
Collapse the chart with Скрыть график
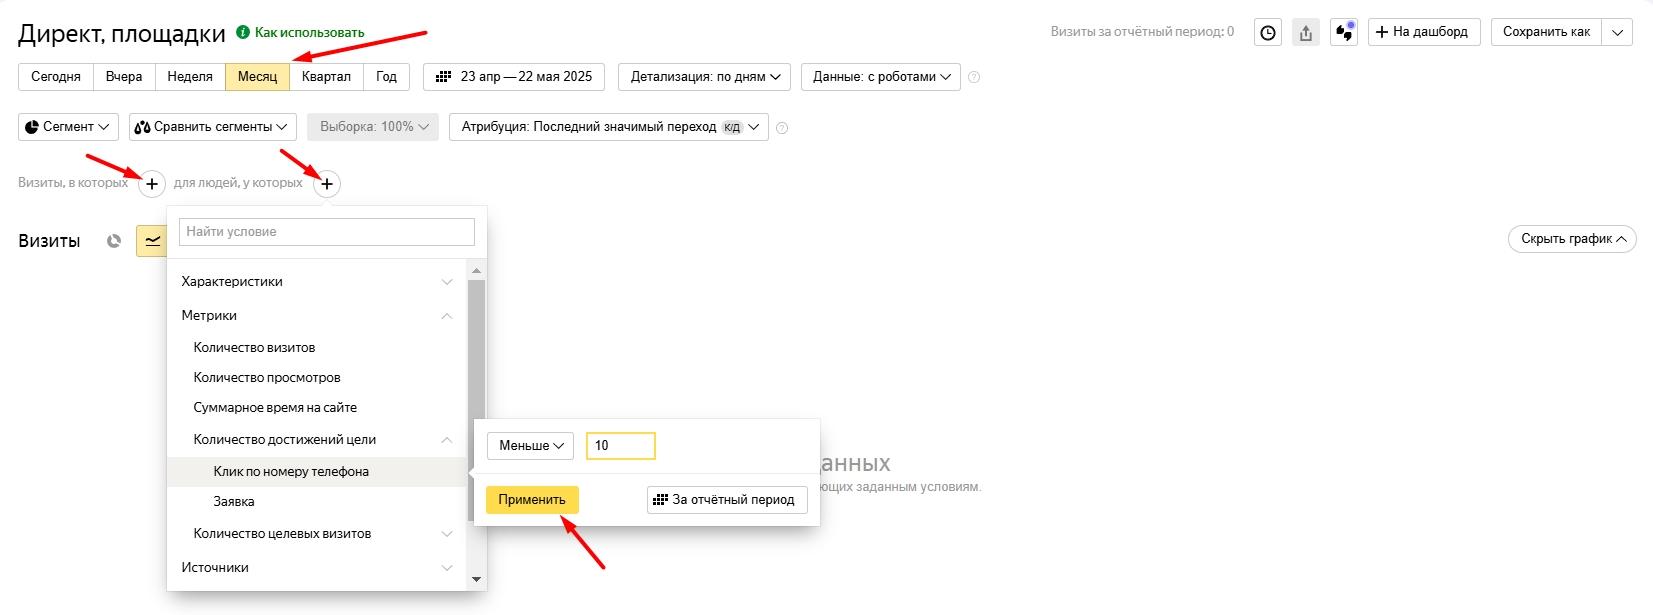(x=1572, y=239)
